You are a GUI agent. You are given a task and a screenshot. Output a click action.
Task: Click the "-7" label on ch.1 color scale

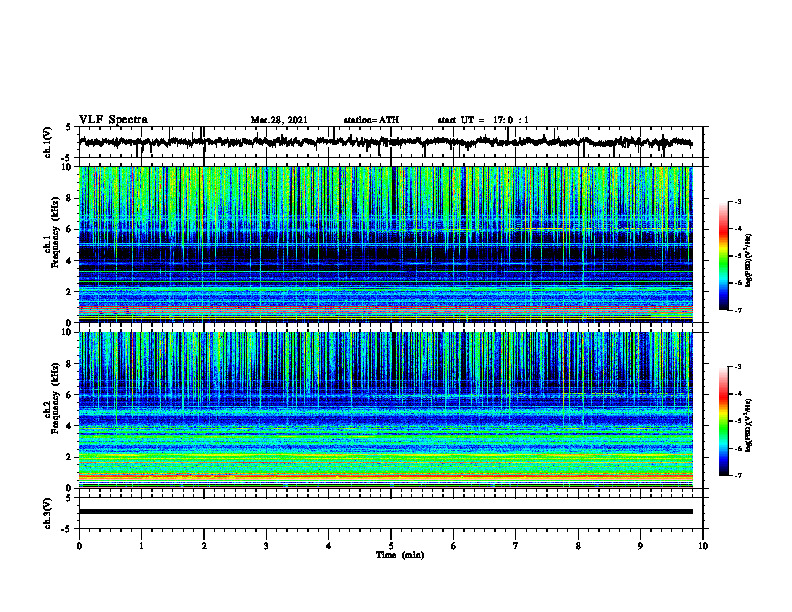pos(738,310)
